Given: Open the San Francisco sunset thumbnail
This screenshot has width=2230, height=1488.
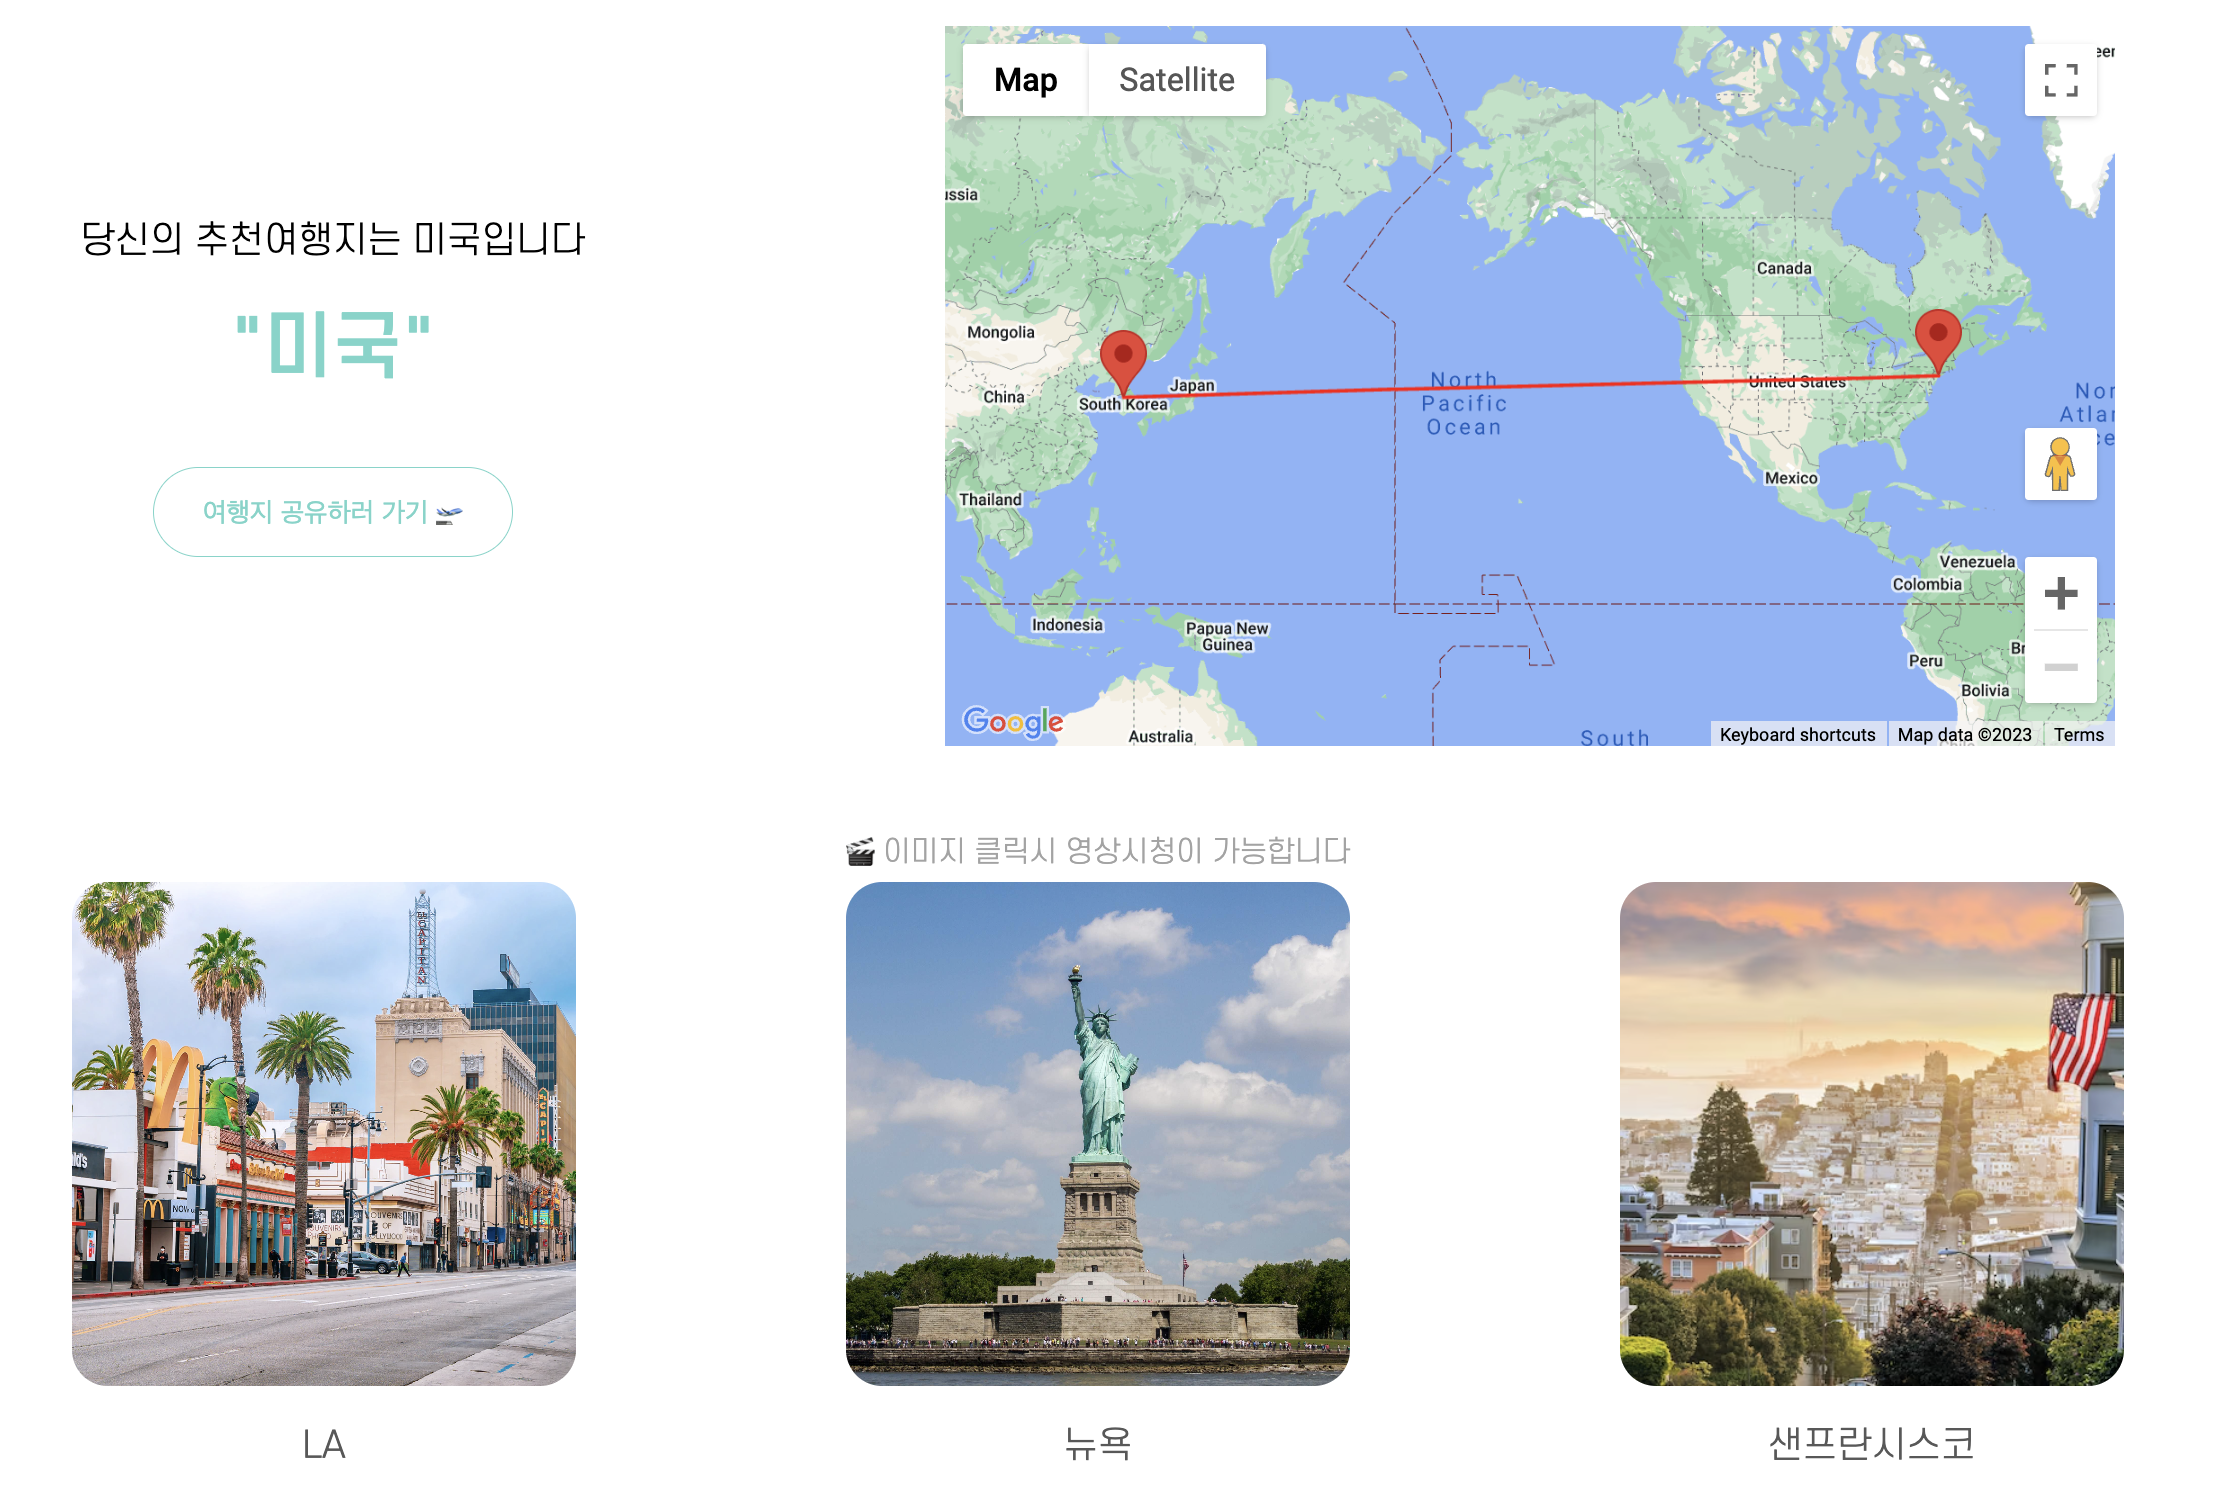Looking at the screenshot, I should coord(1871,1133).
